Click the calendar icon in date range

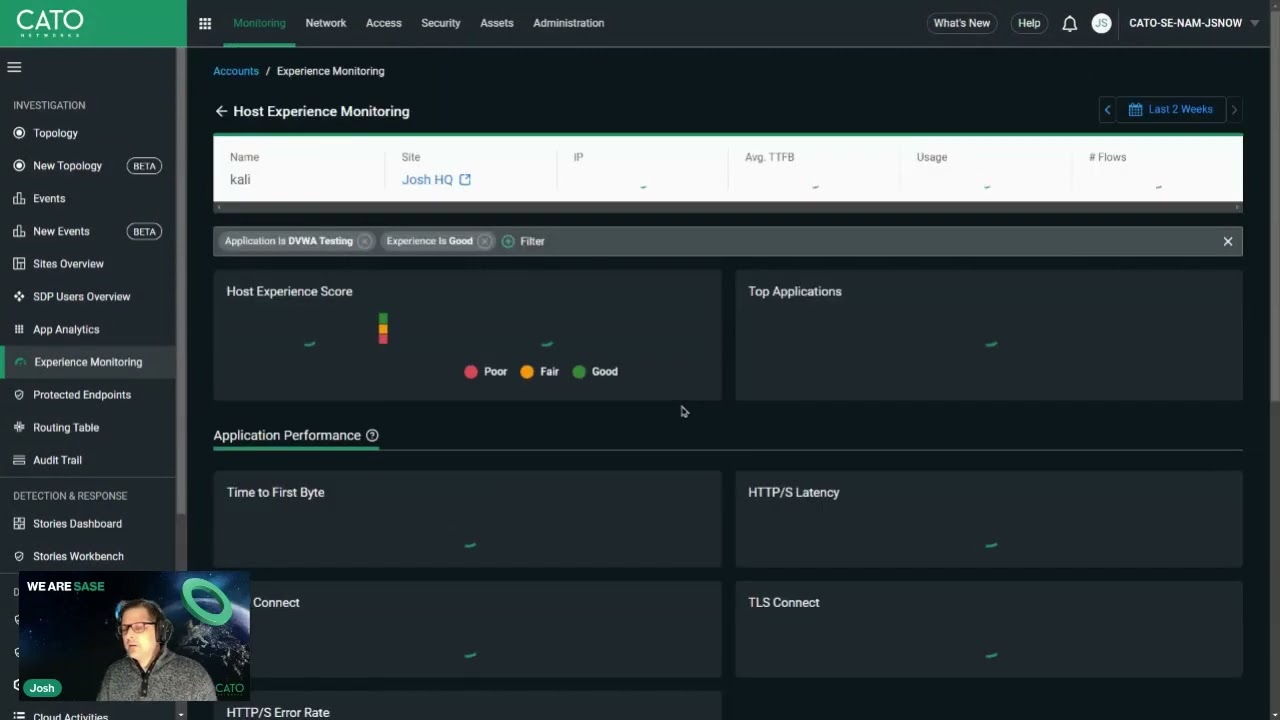[x=1135, y=109]
